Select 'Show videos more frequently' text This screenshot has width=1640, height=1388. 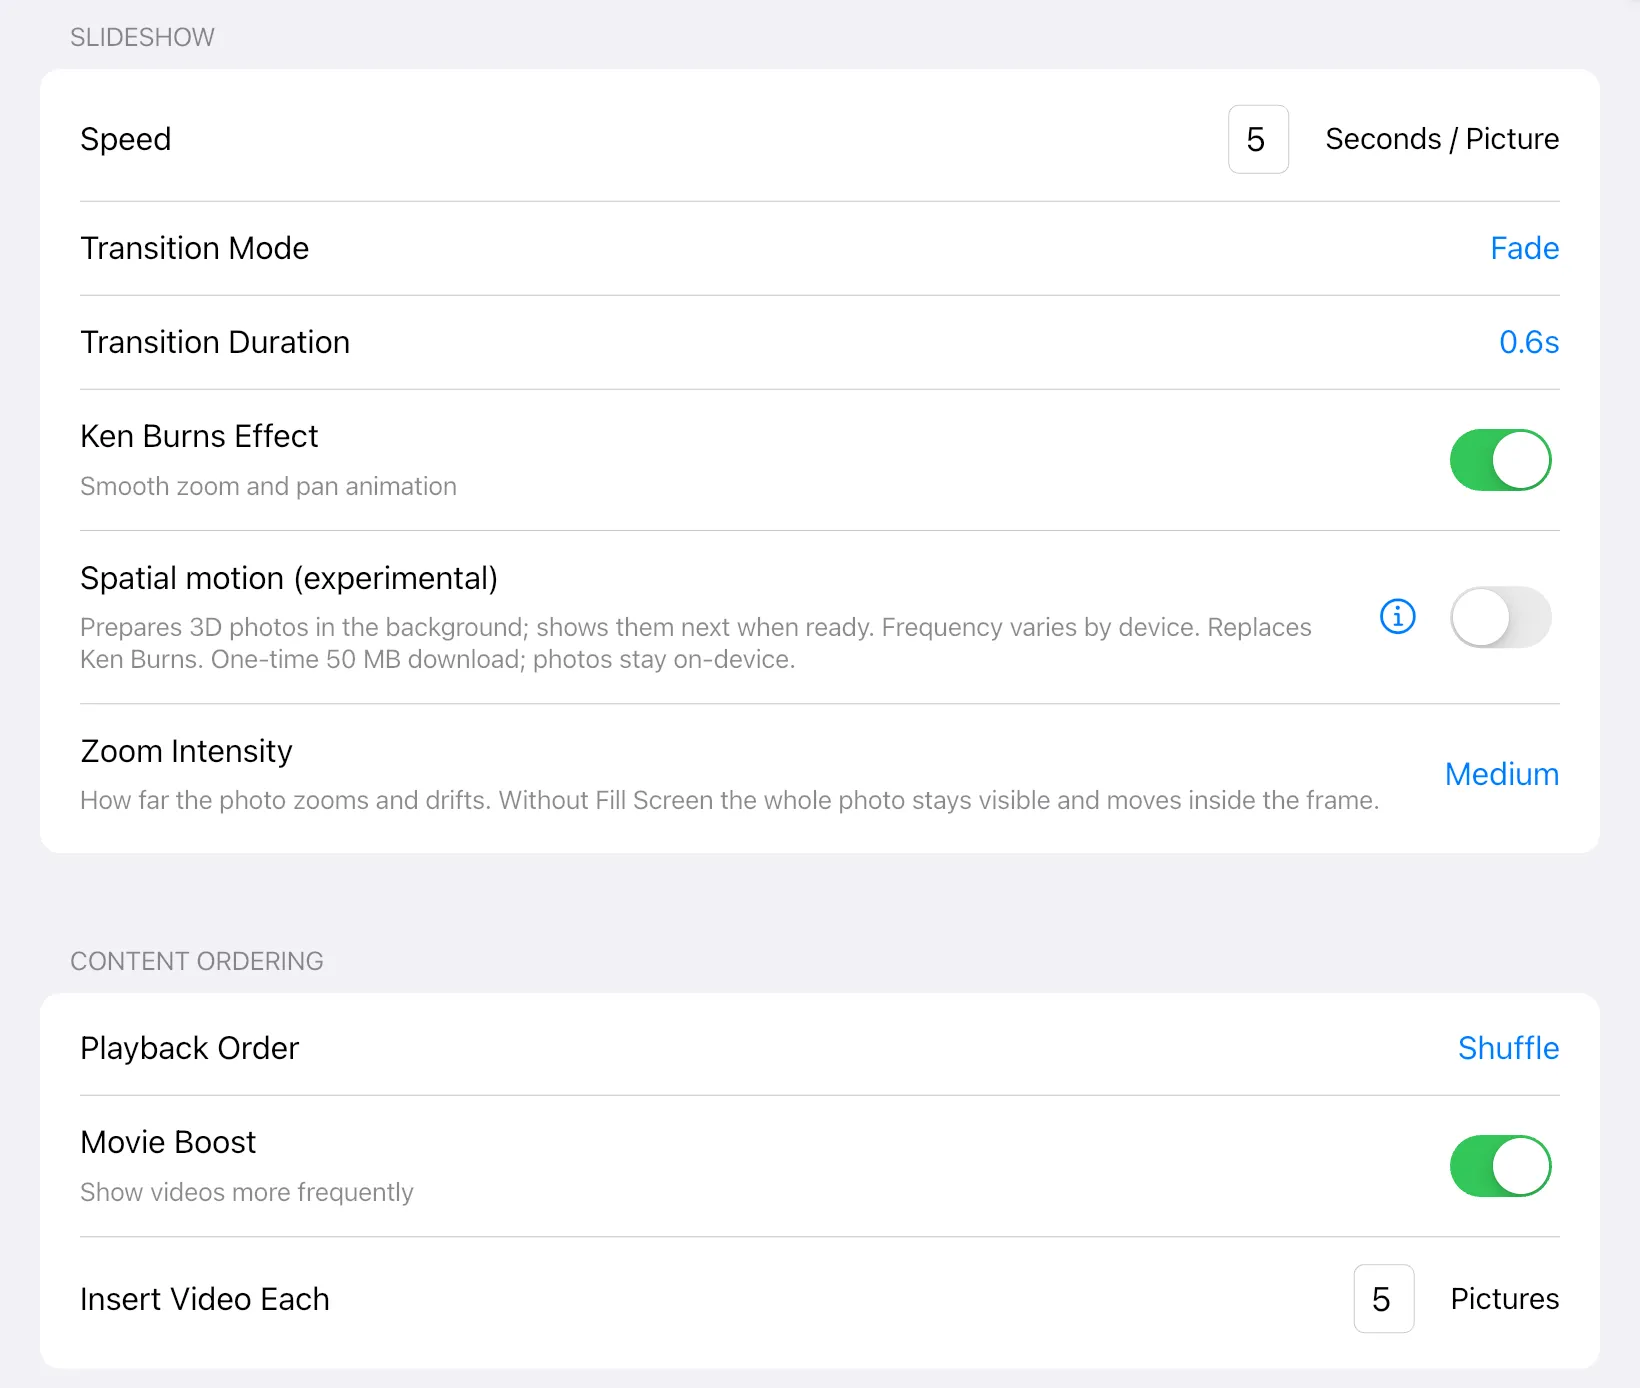point(247,1192)
